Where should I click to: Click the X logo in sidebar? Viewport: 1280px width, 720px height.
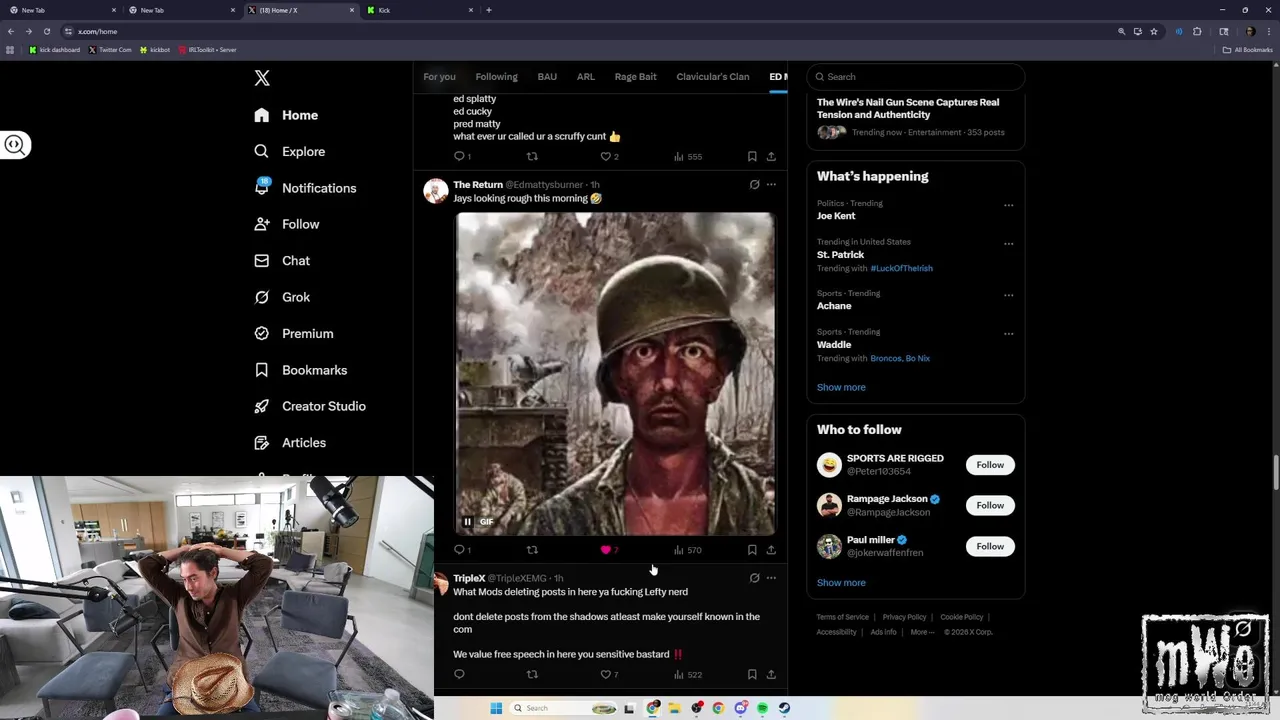(262, 78)
